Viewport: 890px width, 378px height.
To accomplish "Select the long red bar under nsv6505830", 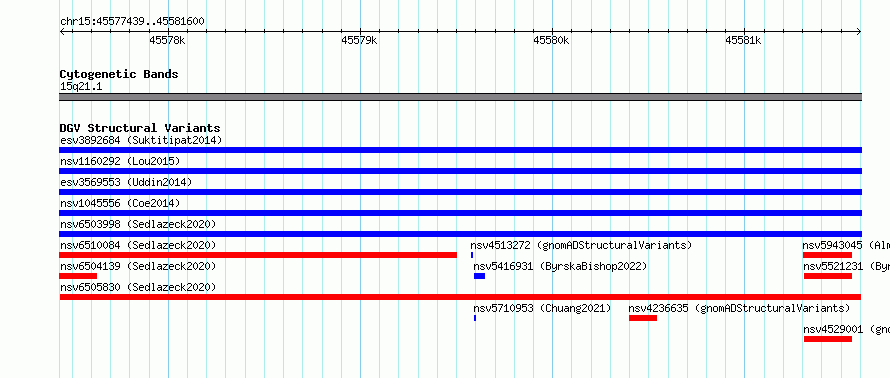I will [x=460, y=297].
